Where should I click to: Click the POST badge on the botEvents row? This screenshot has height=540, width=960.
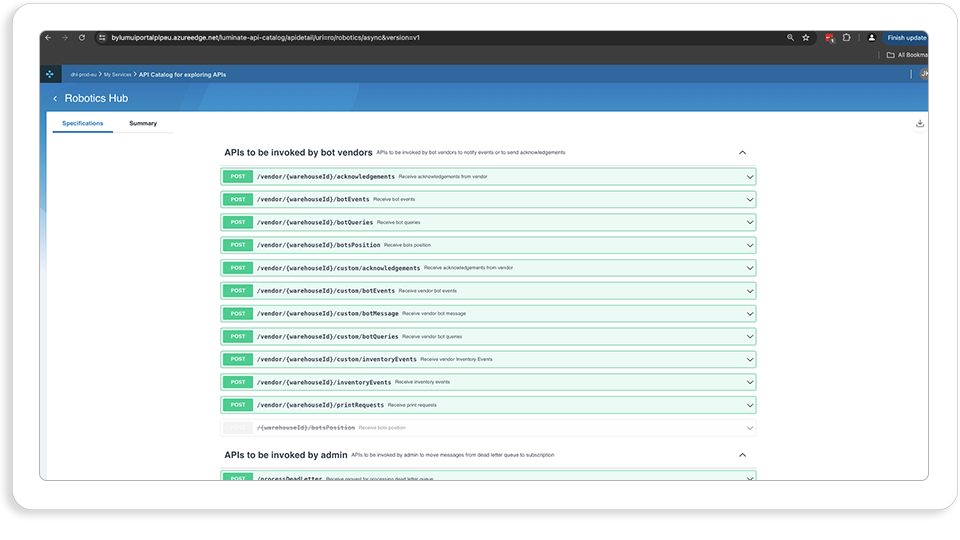pos(238,200)
